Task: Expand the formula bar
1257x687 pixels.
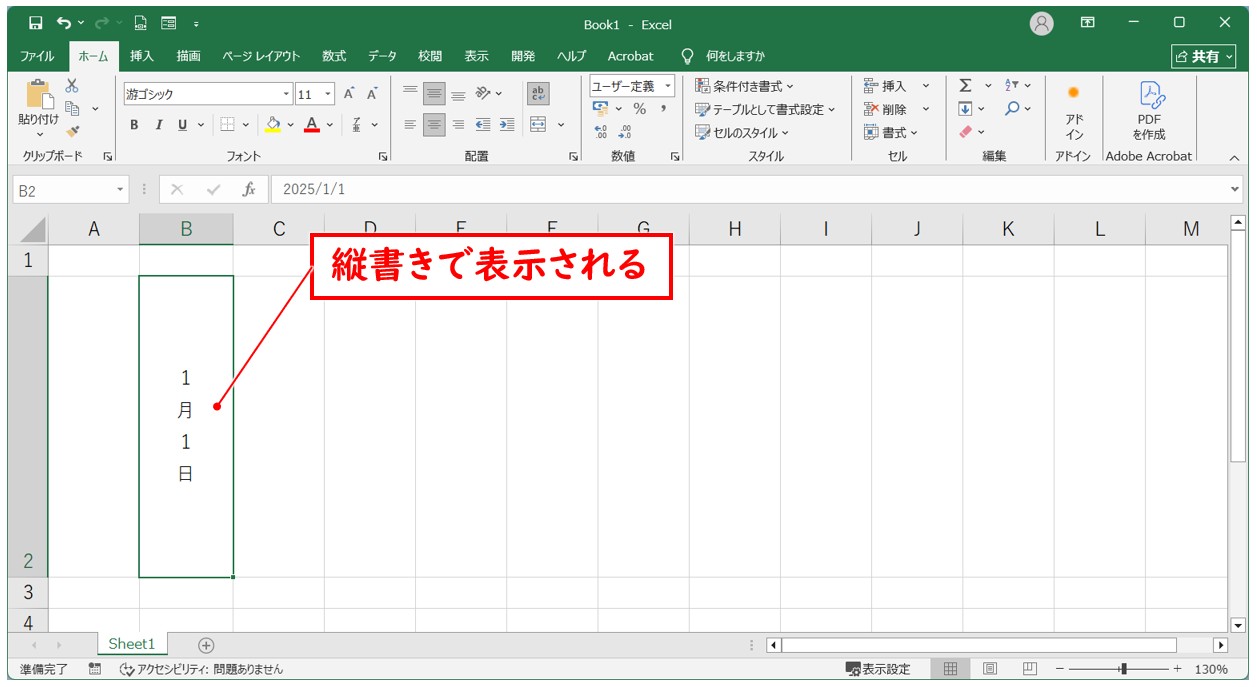Action: coord(1234,189)
